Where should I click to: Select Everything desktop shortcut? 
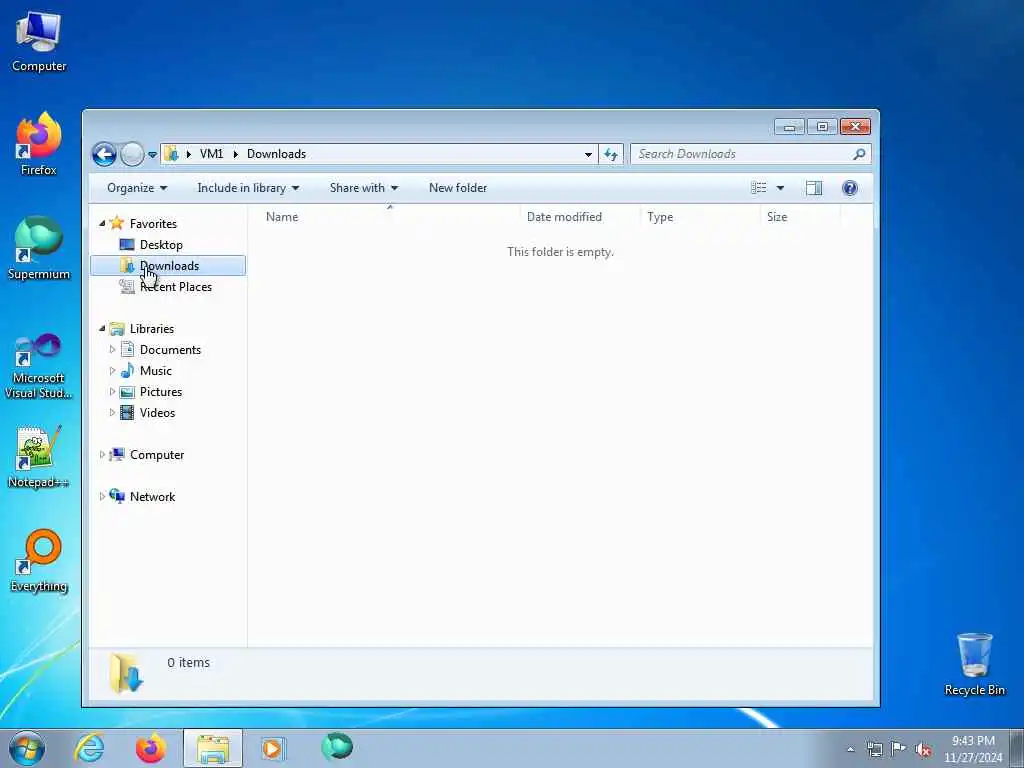39,561
